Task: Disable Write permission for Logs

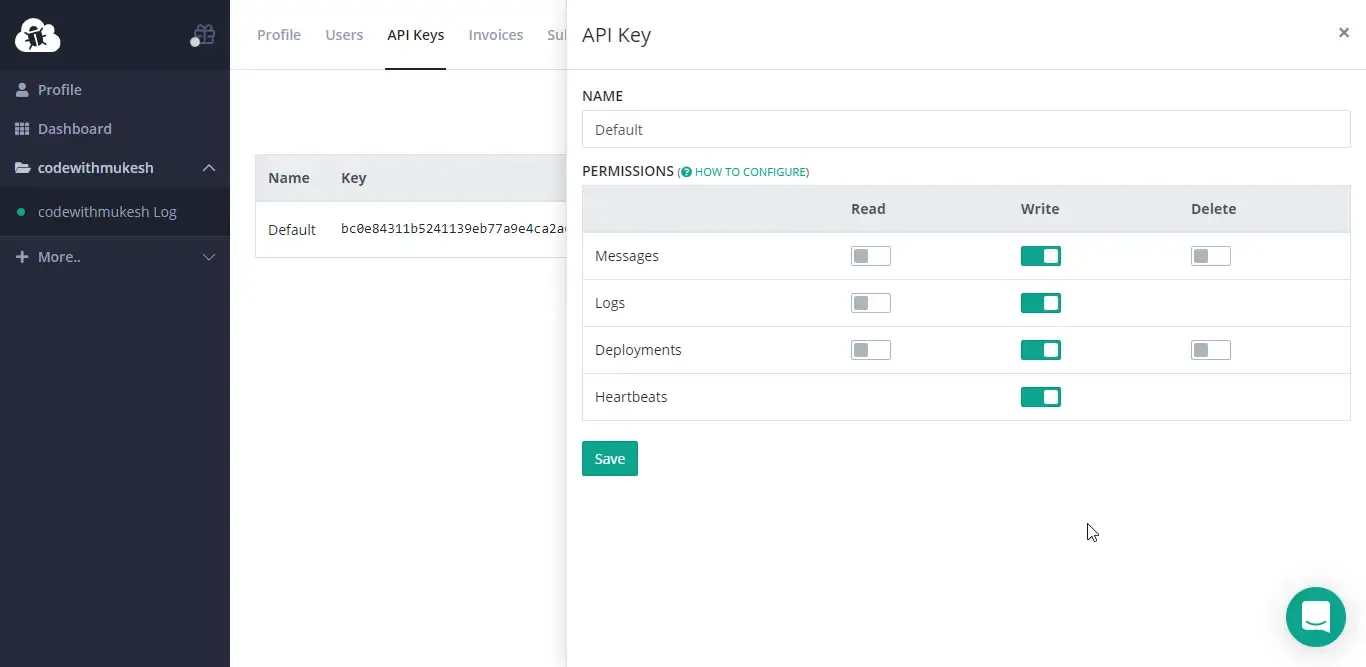Action: [x=1040, y=302]
